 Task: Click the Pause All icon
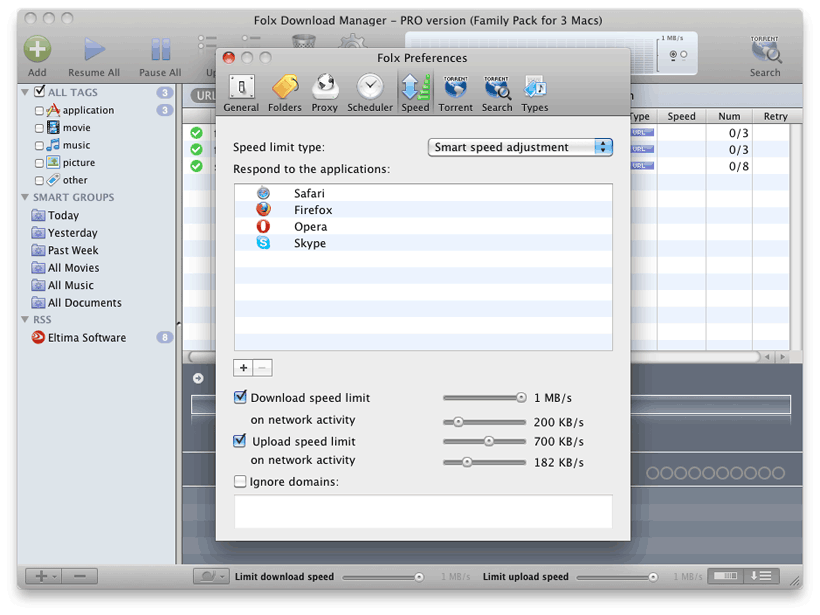click(161, 49)
